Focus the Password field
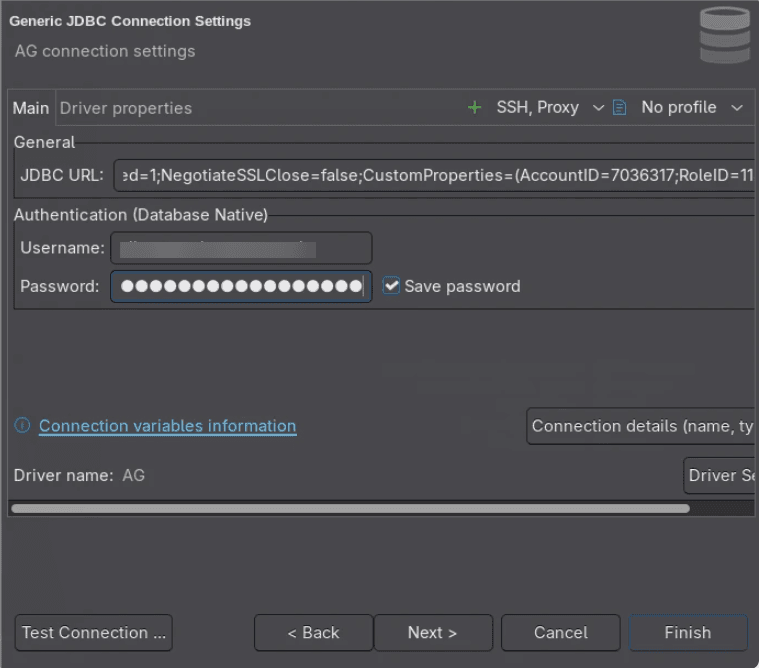 pyautogui.click(x=241, y=287)
